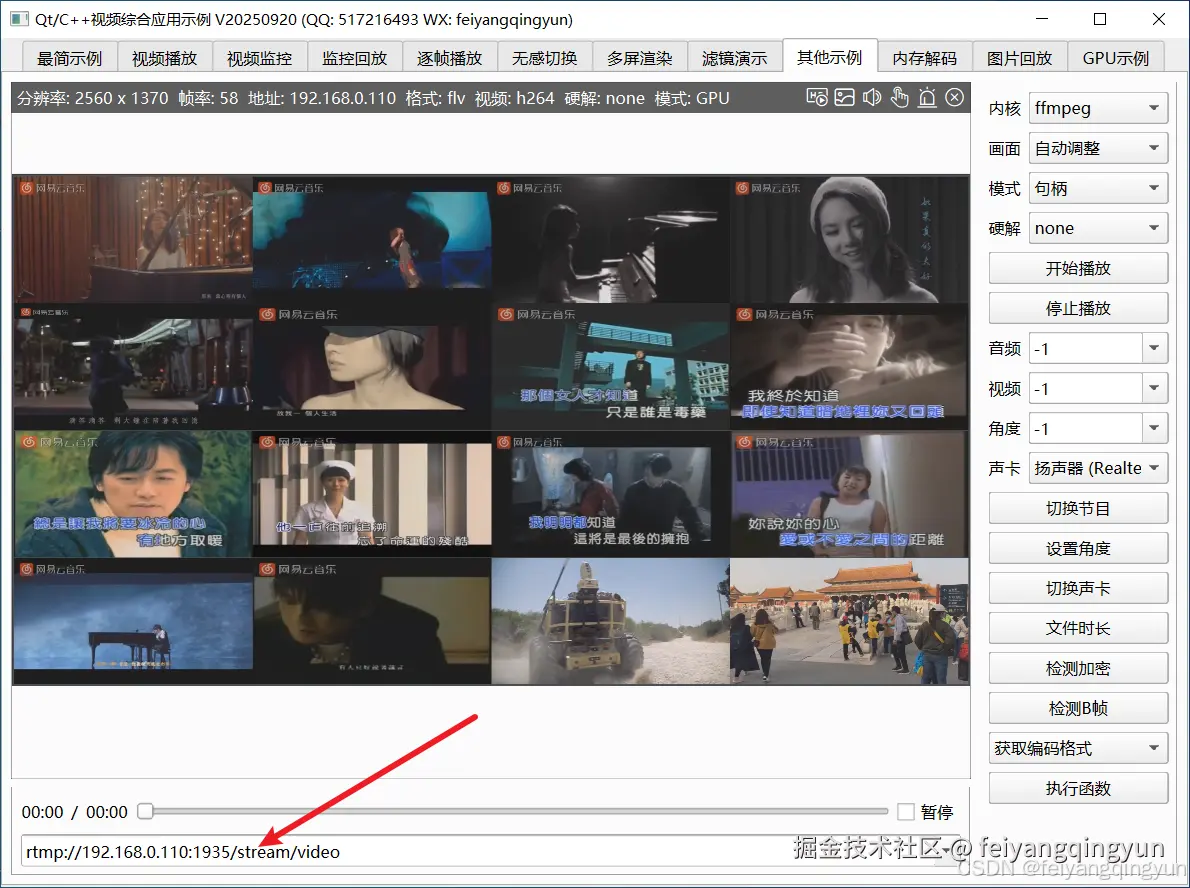Switch to the 视频监控 tab

pyautogui.click(x=260, y=58)
